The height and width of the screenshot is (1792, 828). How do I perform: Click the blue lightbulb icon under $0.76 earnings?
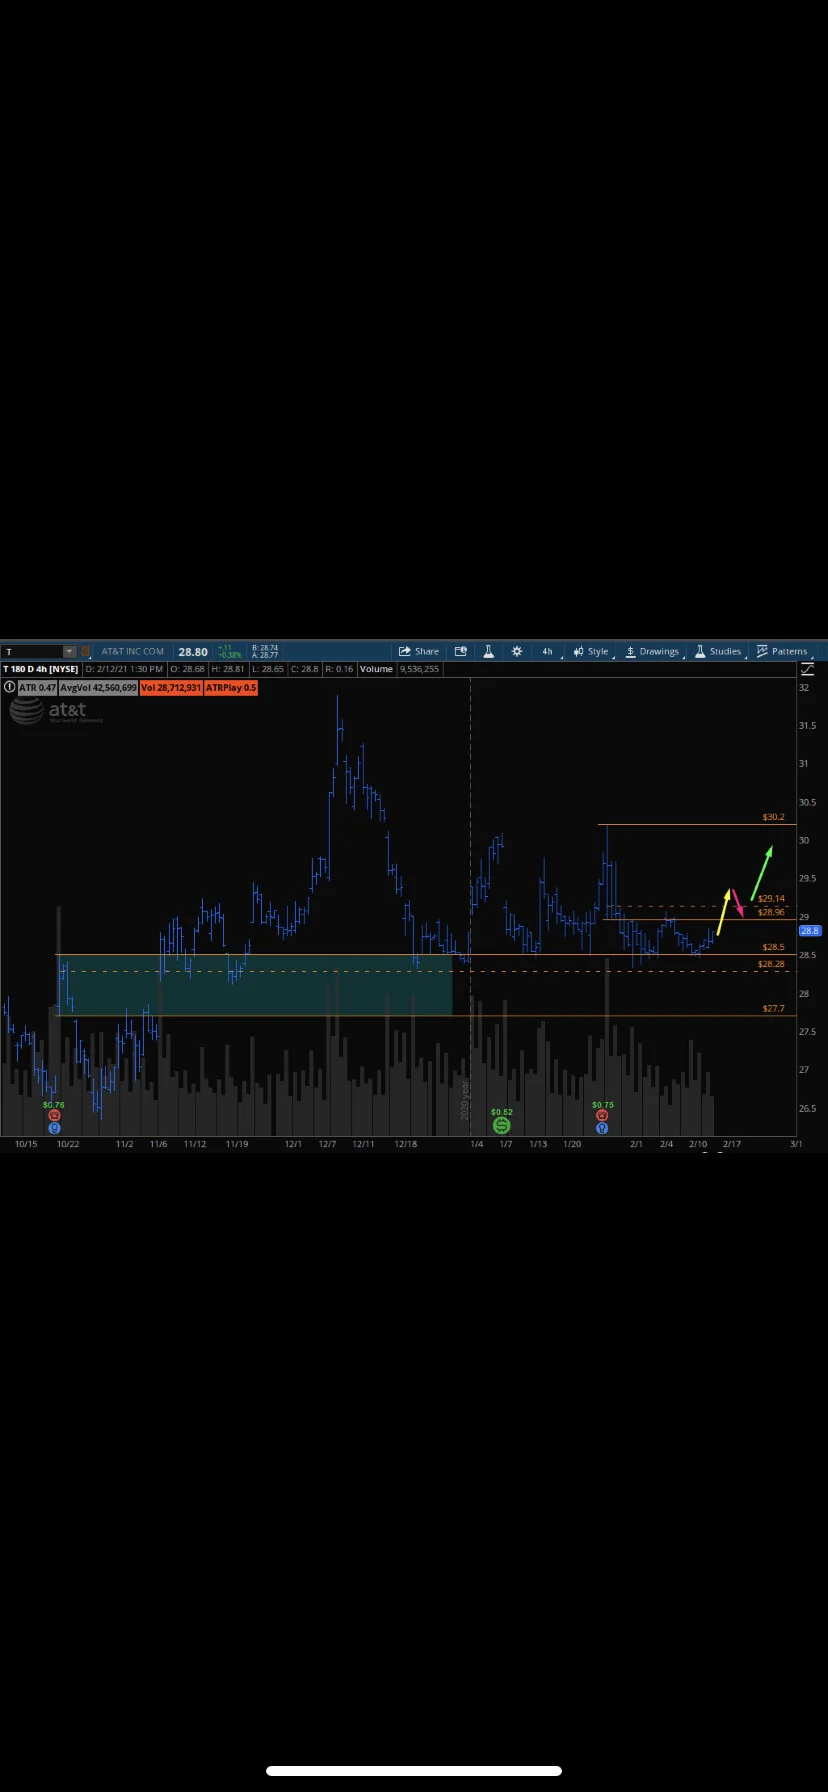(x=54, y=1128)
